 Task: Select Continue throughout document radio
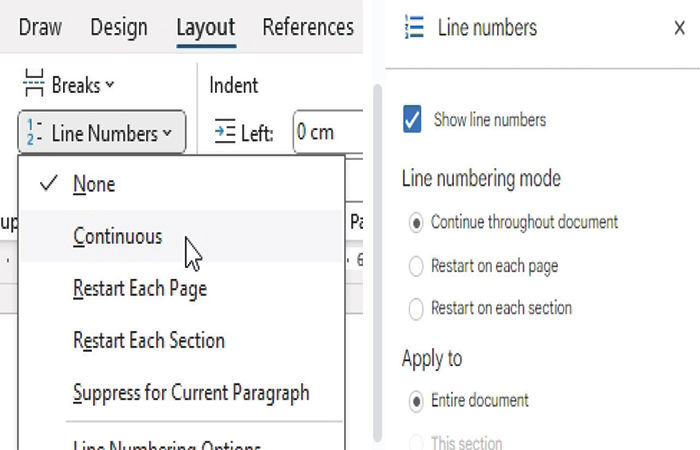(x=416, y=222)
